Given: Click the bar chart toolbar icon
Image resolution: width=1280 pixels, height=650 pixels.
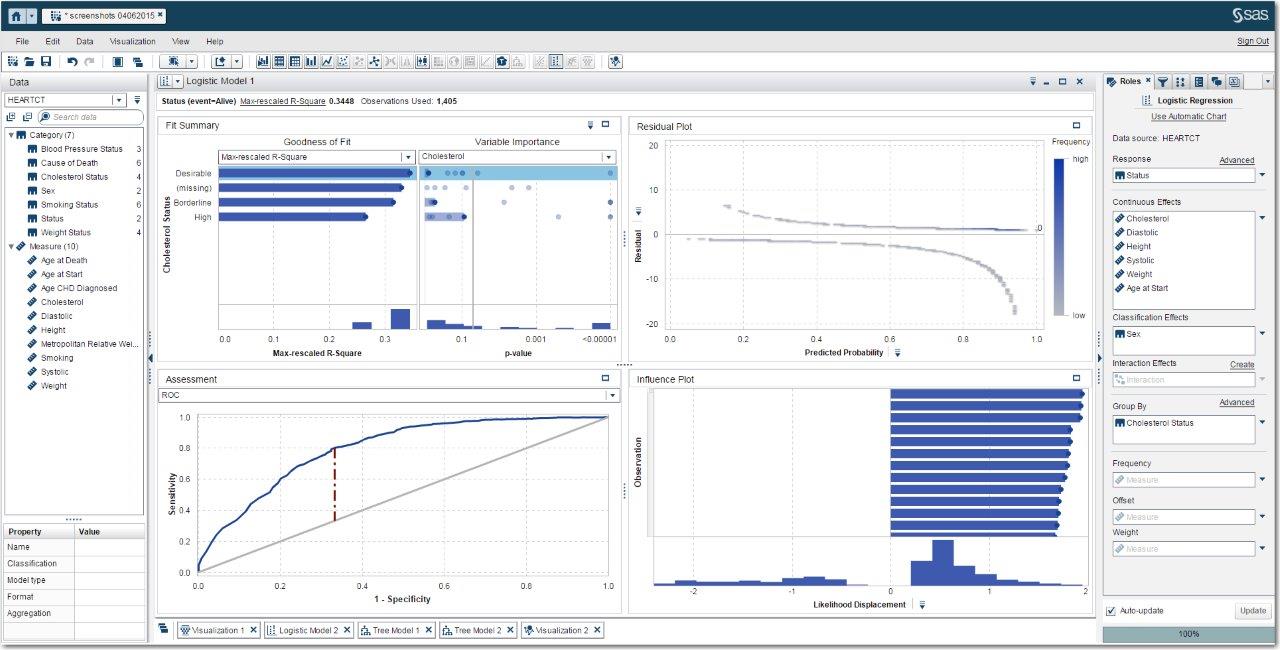Looking at the screenshot, I should point(311,62).
